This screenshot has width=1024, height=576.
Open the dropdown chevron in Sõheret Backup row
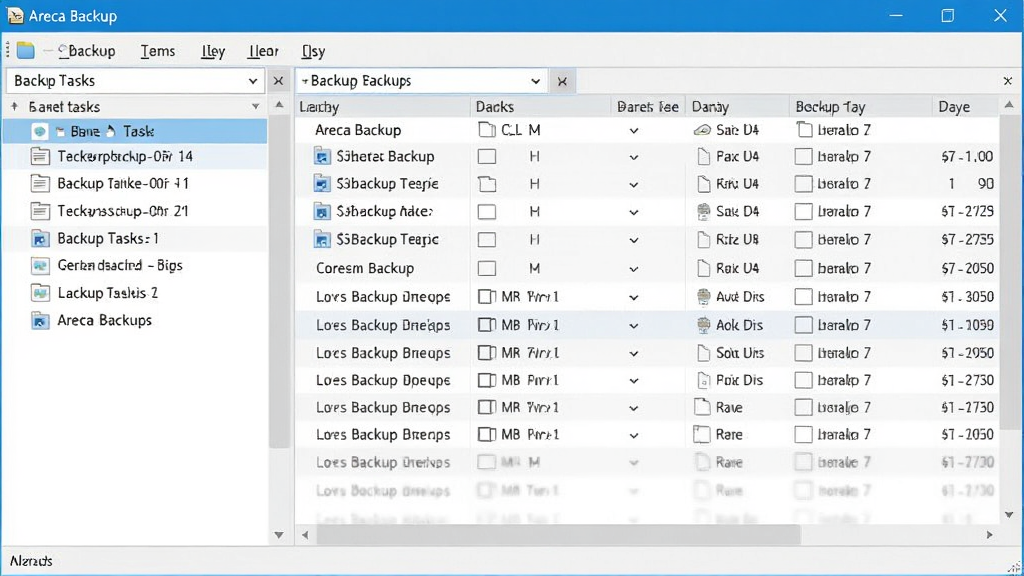[x=633, y=157]
